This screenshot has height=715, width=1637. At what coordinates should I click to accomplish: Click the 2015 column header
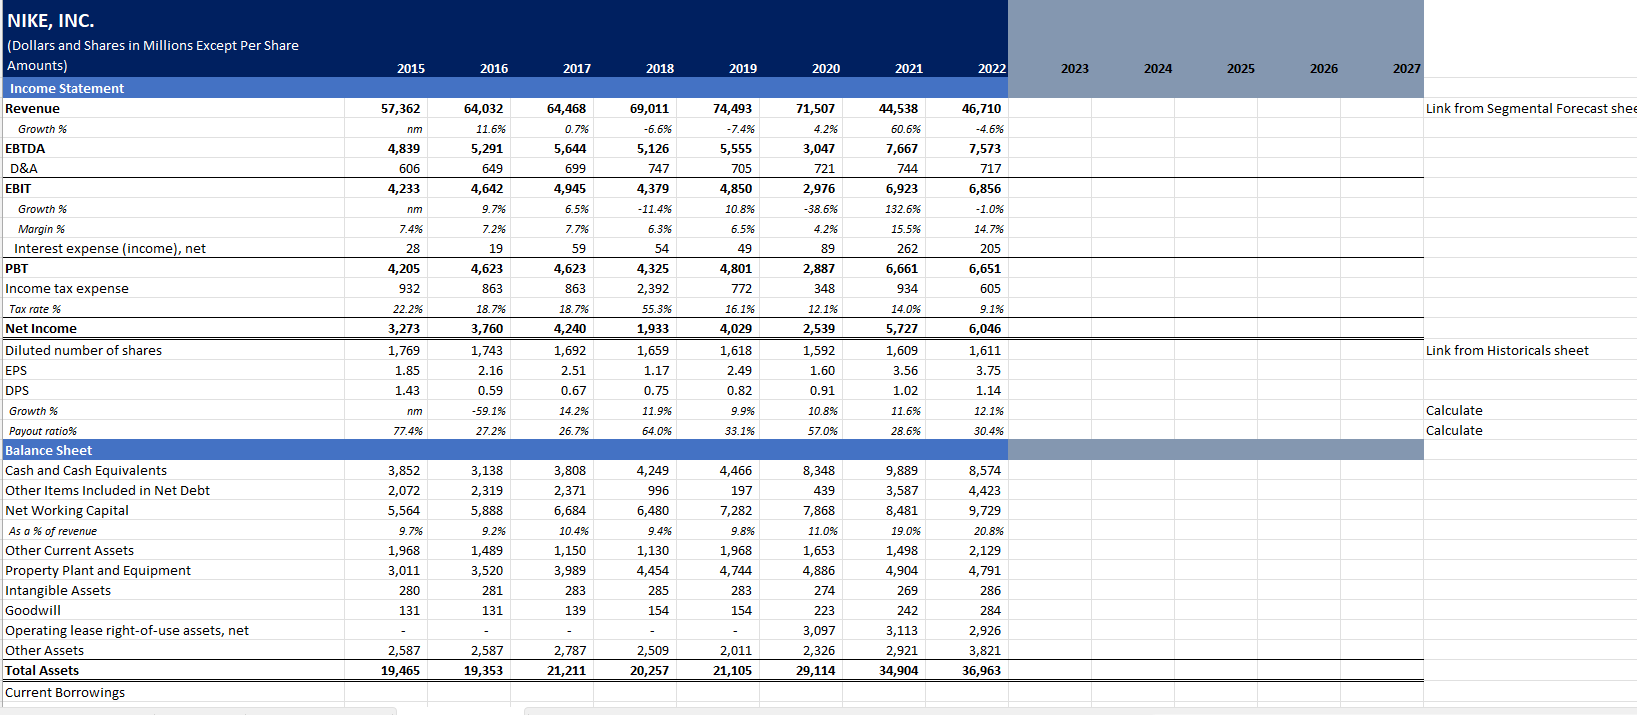pyautogui.click(x=411, y=68)
